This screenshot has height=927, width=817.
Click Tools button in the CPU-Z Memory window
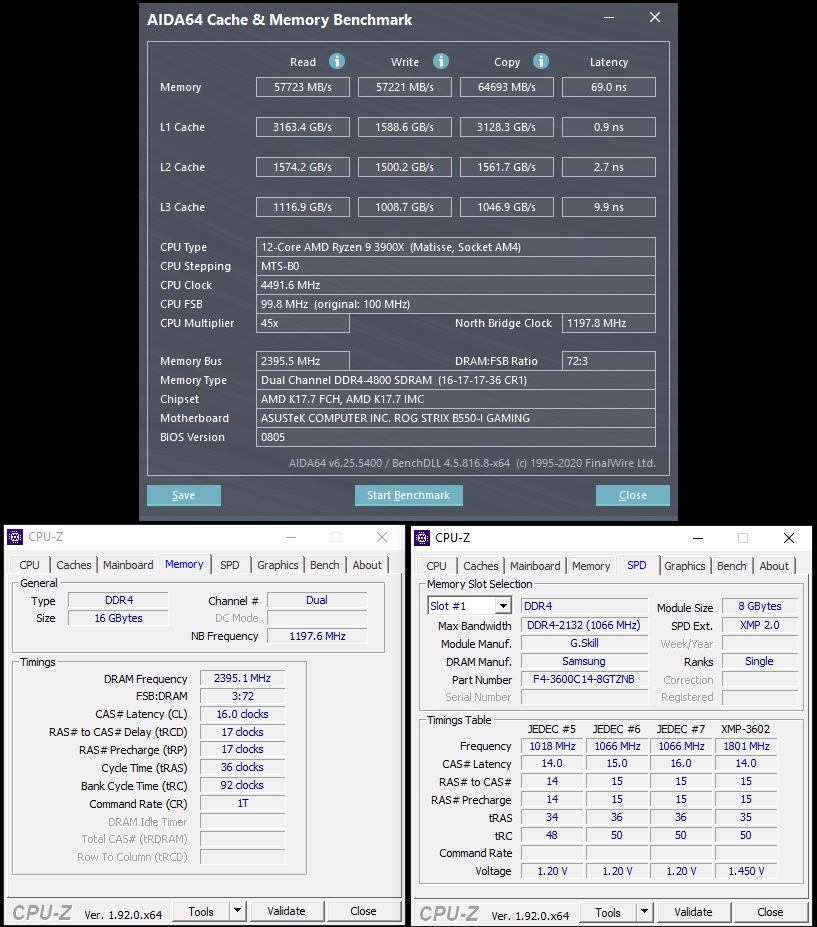[201, 911]
